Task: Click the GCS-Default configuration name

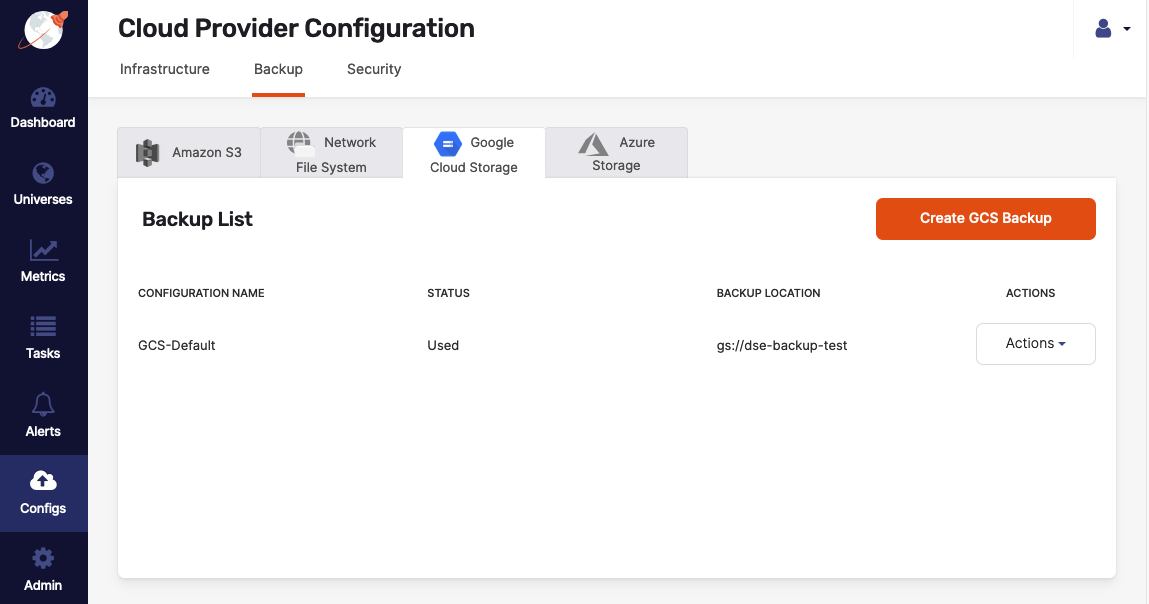Action: click(x=177, y=345)
